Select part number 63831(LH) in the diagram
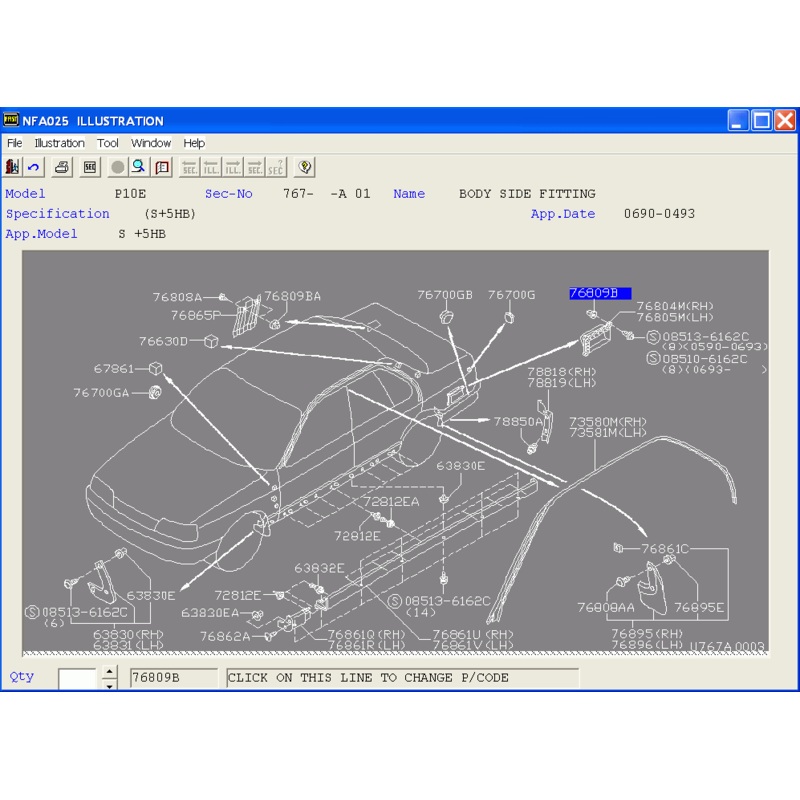 [128, 645]
